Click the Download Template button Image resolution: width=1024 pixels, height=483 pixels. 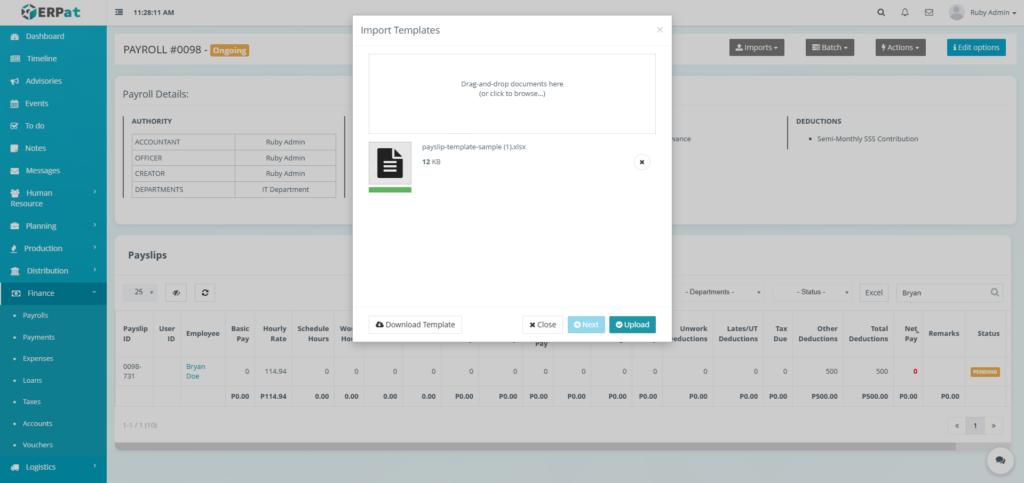pyautogui.click(x=415, y=324)
